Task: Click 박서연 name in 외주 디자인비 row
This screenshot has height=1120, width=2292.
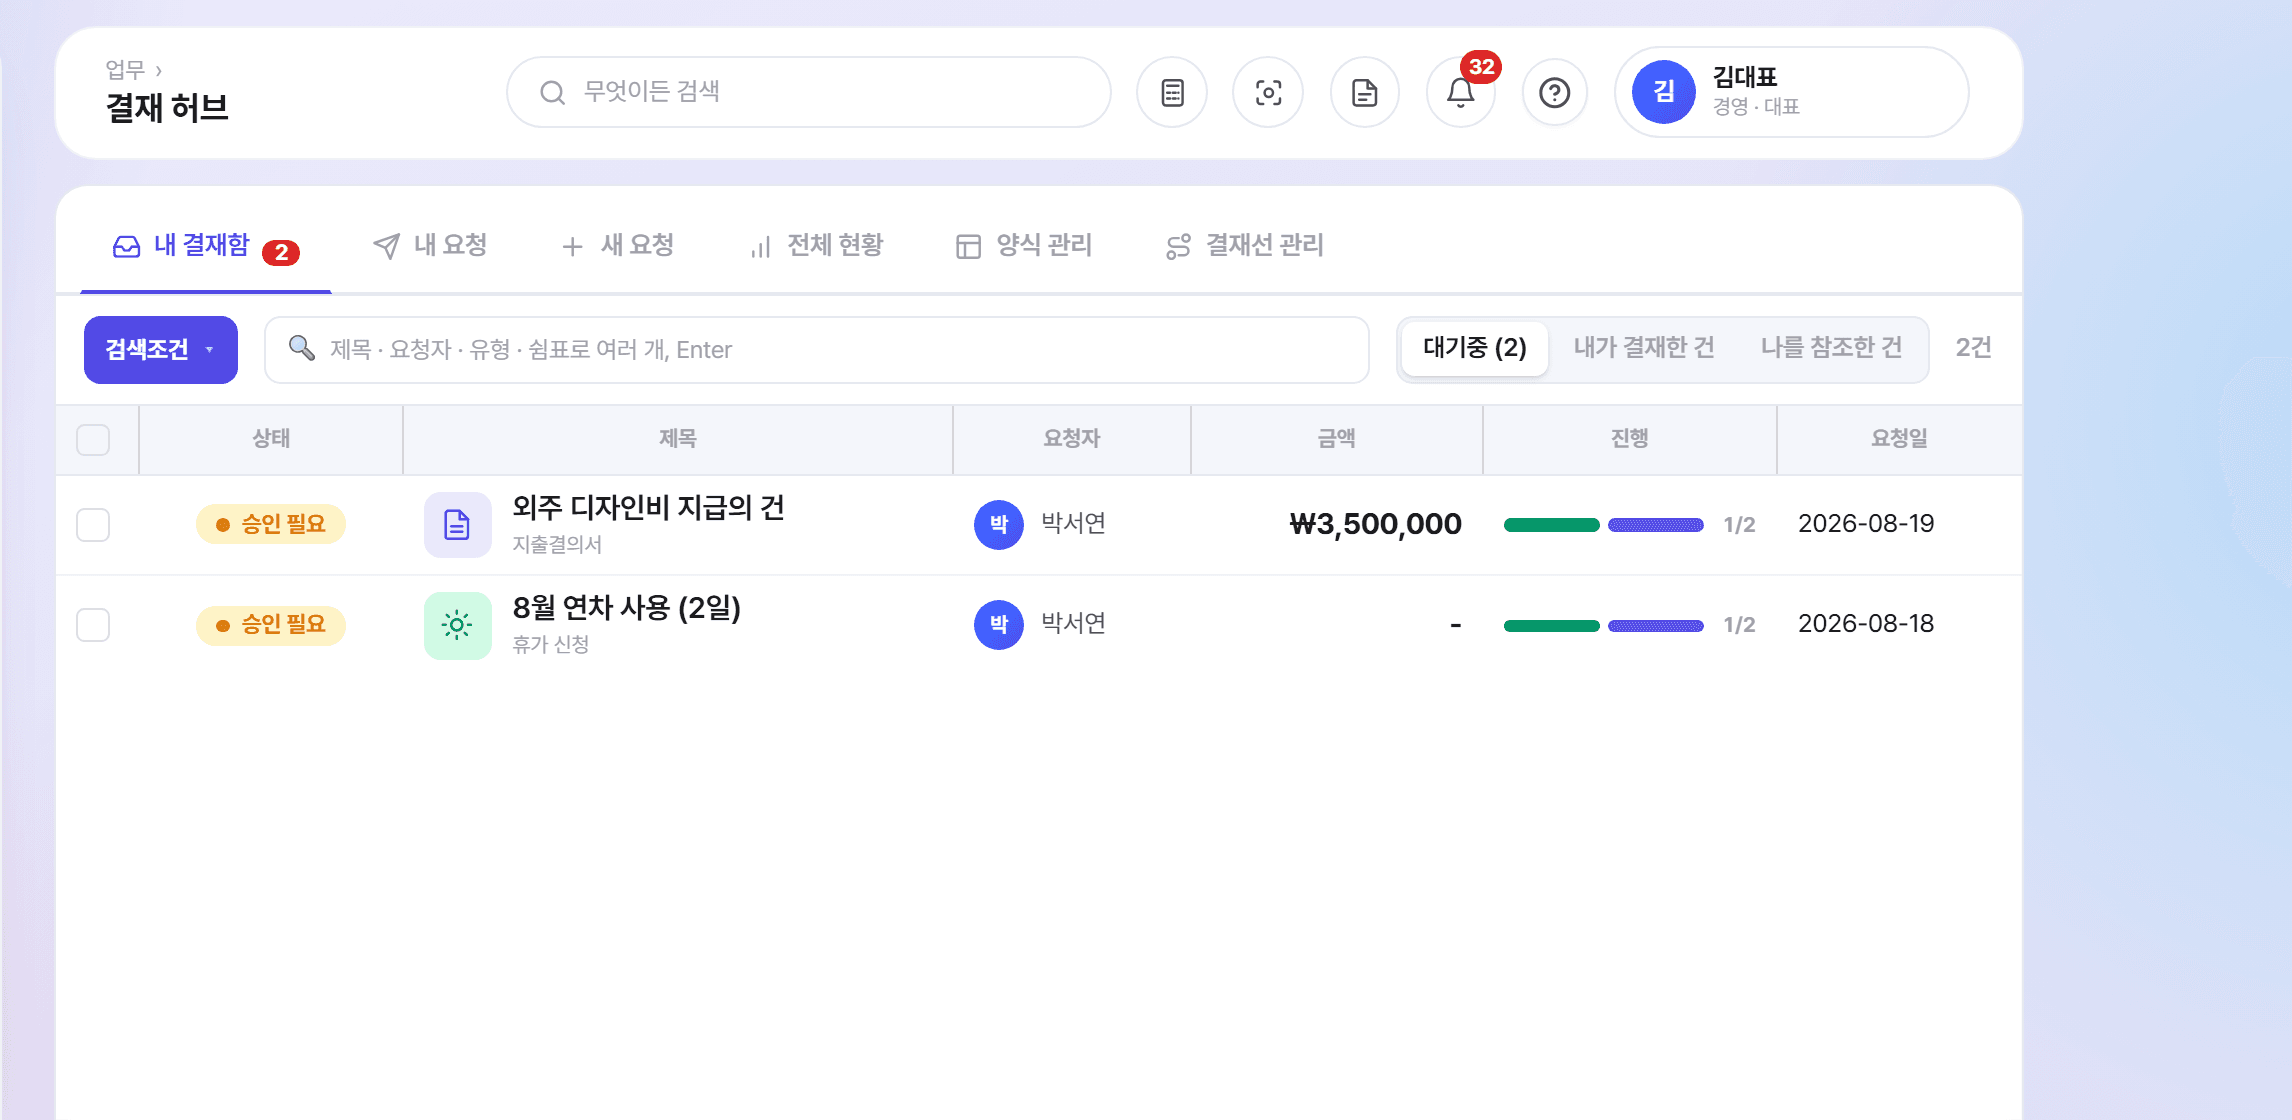Action: coord(1073,524)
